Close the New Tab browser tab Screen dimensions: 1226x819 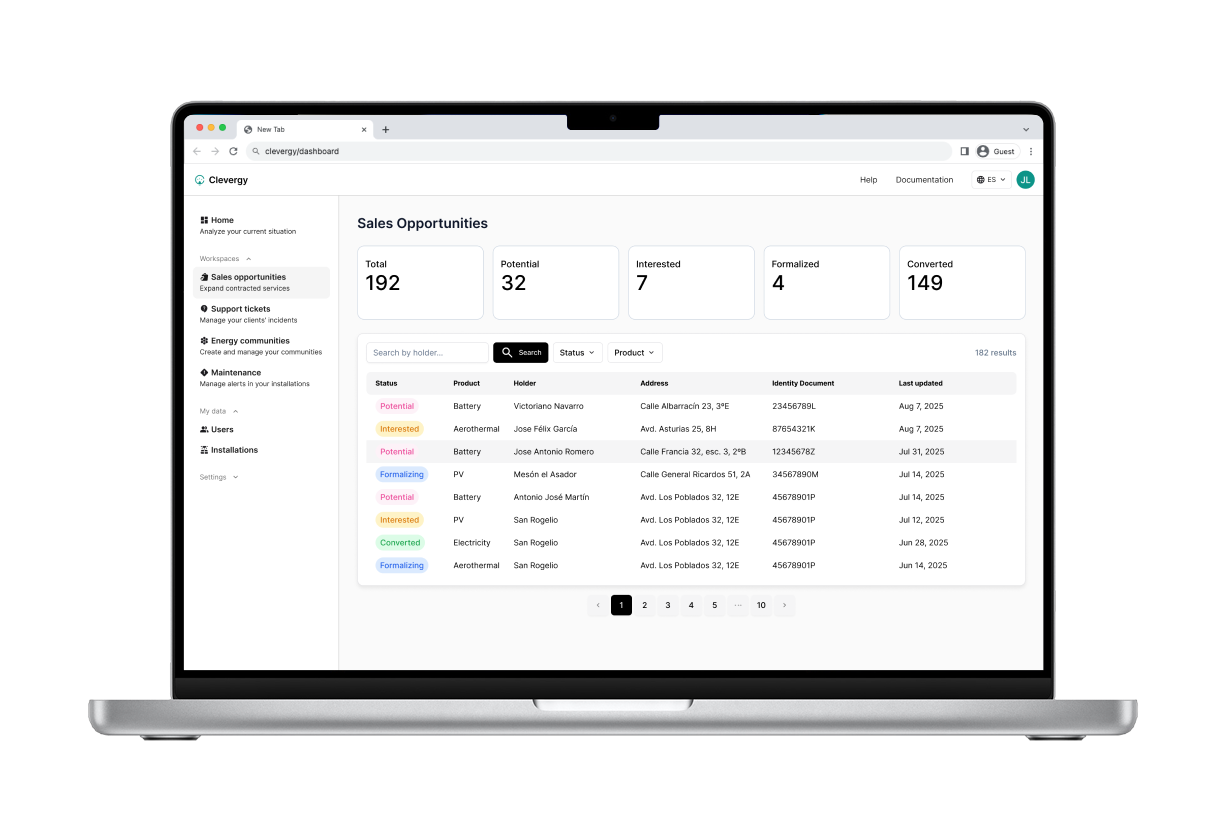(365, 129)
